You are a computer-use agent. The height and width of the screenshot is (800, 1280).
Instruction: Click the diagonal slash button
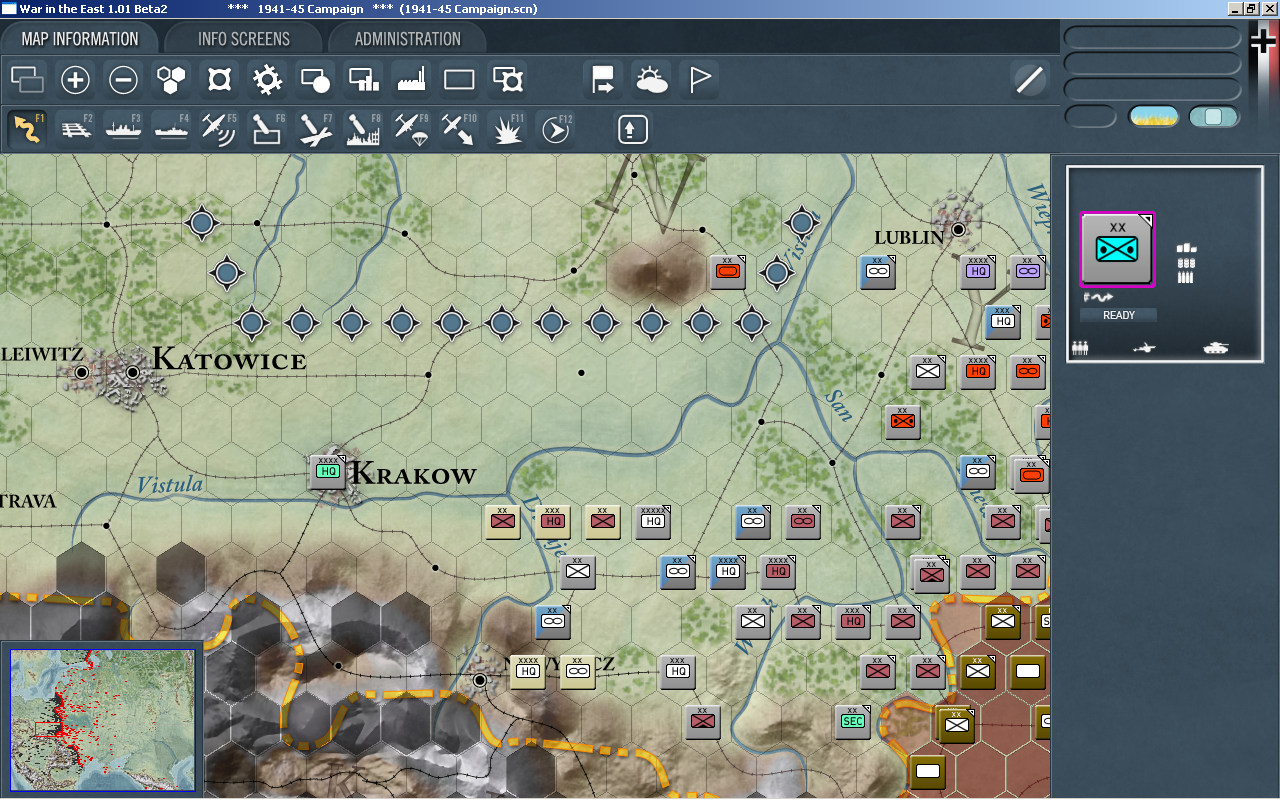(x=1029, y=79)
